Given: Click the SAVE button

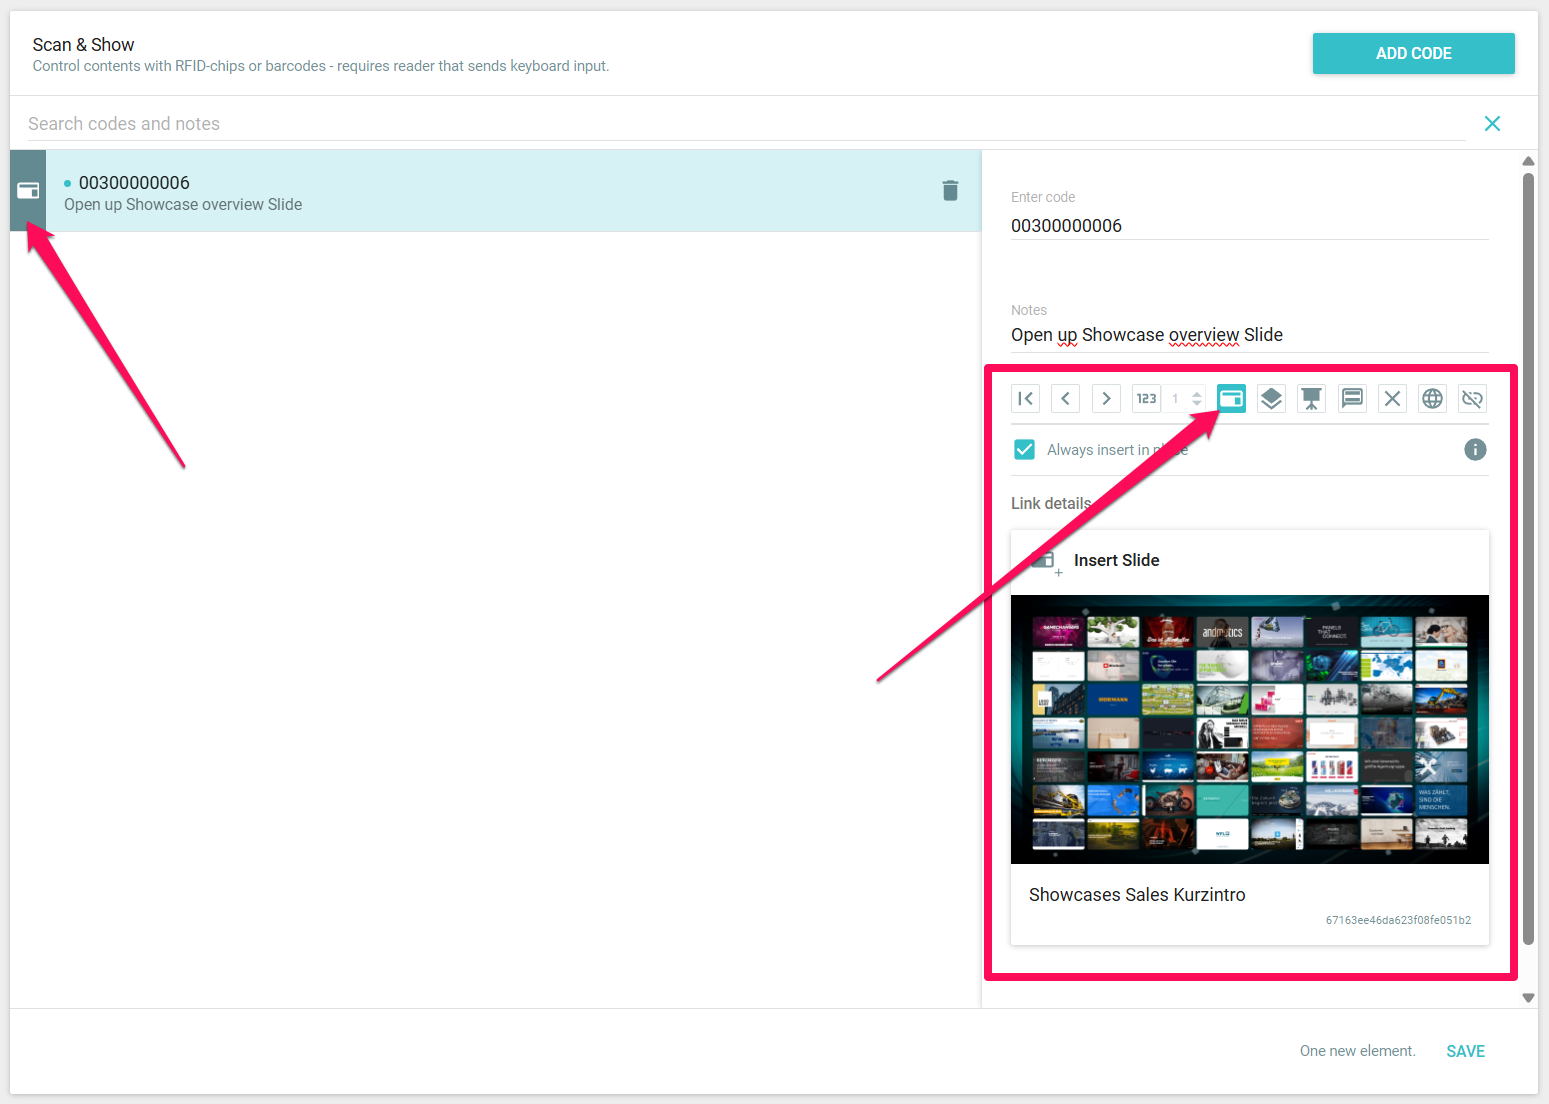Looking at the screenshot, I should pos(1465,1051).
